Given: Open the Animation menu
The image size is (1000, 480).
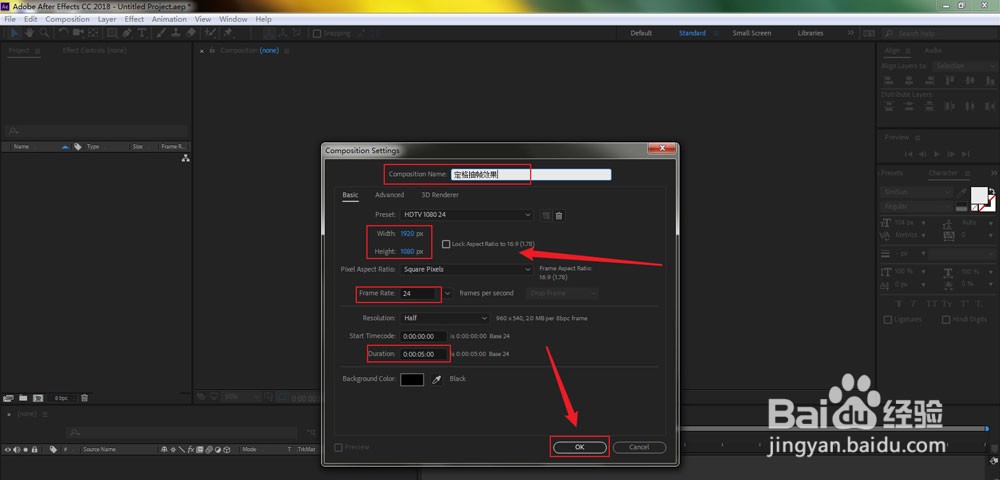Looking at the screenshot, I should [169, 19].
